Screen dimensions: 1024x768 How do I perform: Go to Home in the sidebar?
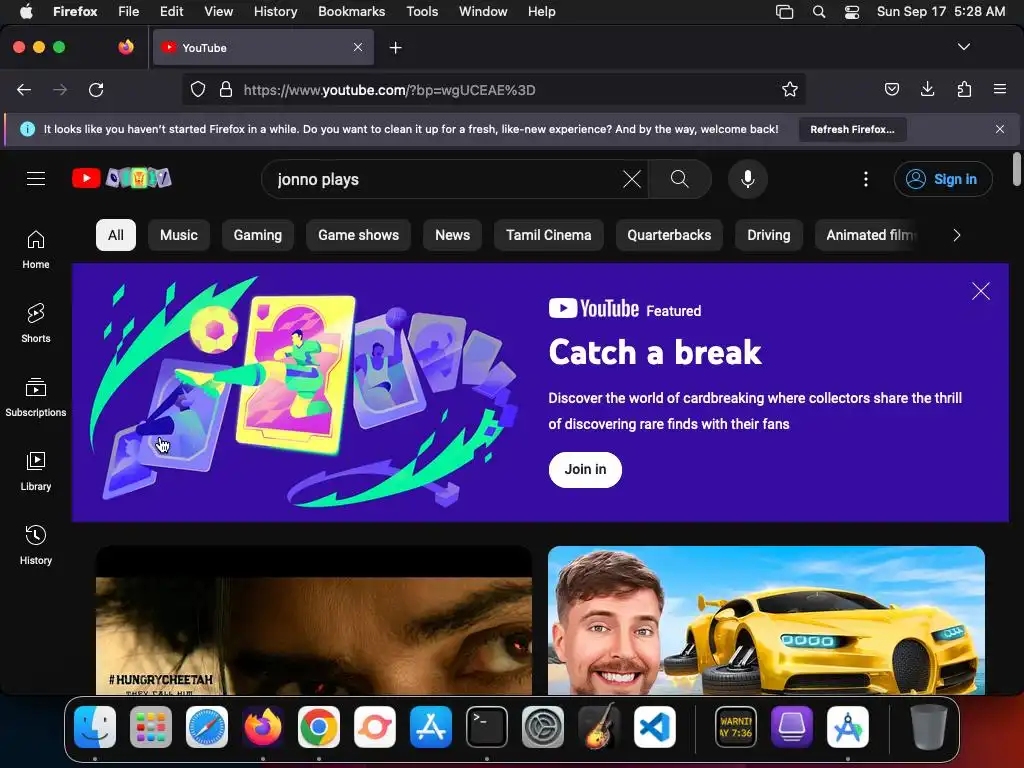[x=36, y=250]
